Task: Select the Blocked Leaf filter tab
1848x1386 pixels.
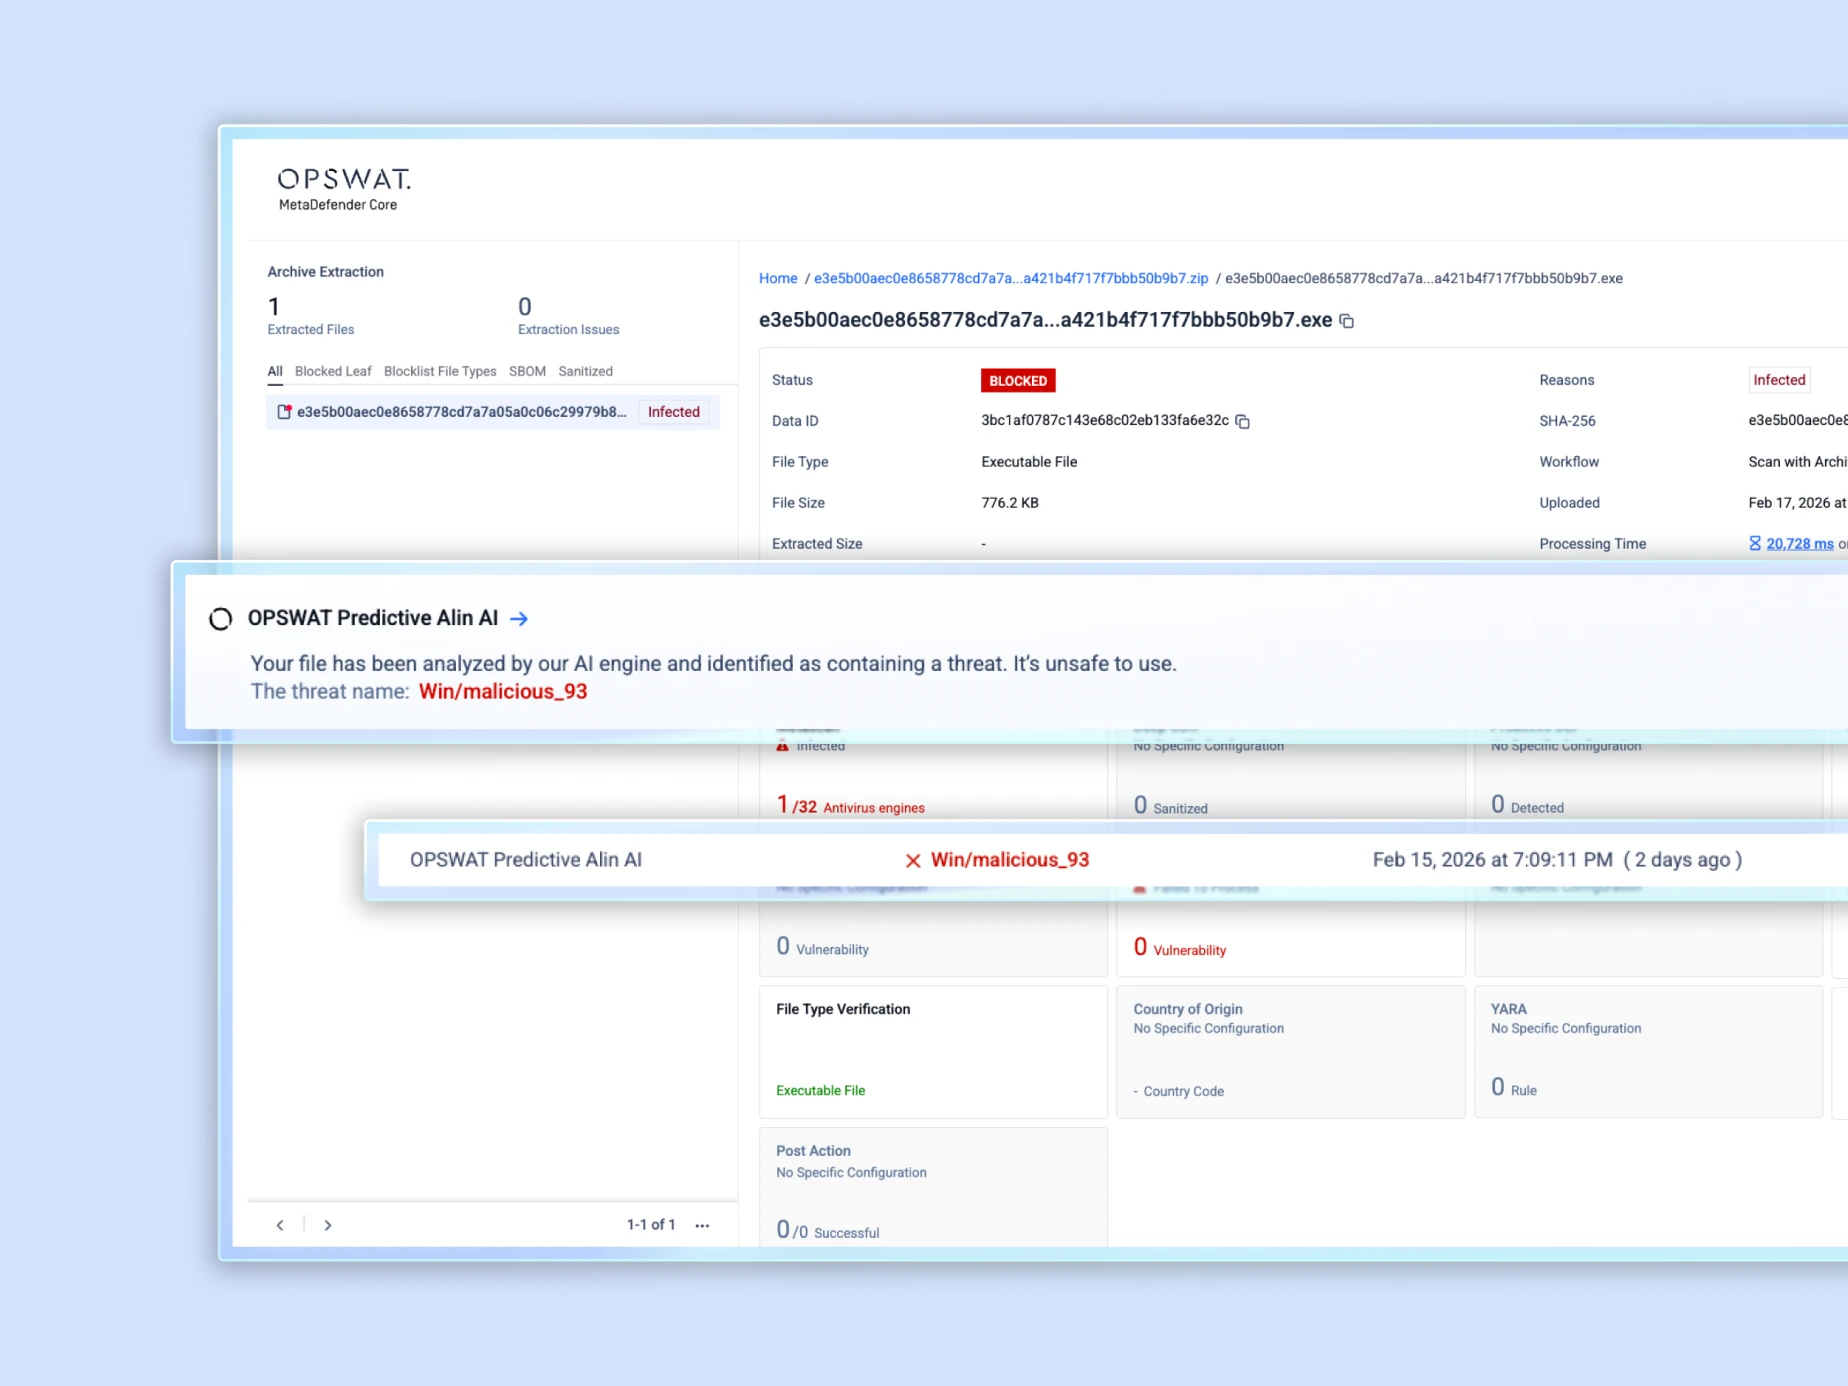Action: tap(333, 371)
